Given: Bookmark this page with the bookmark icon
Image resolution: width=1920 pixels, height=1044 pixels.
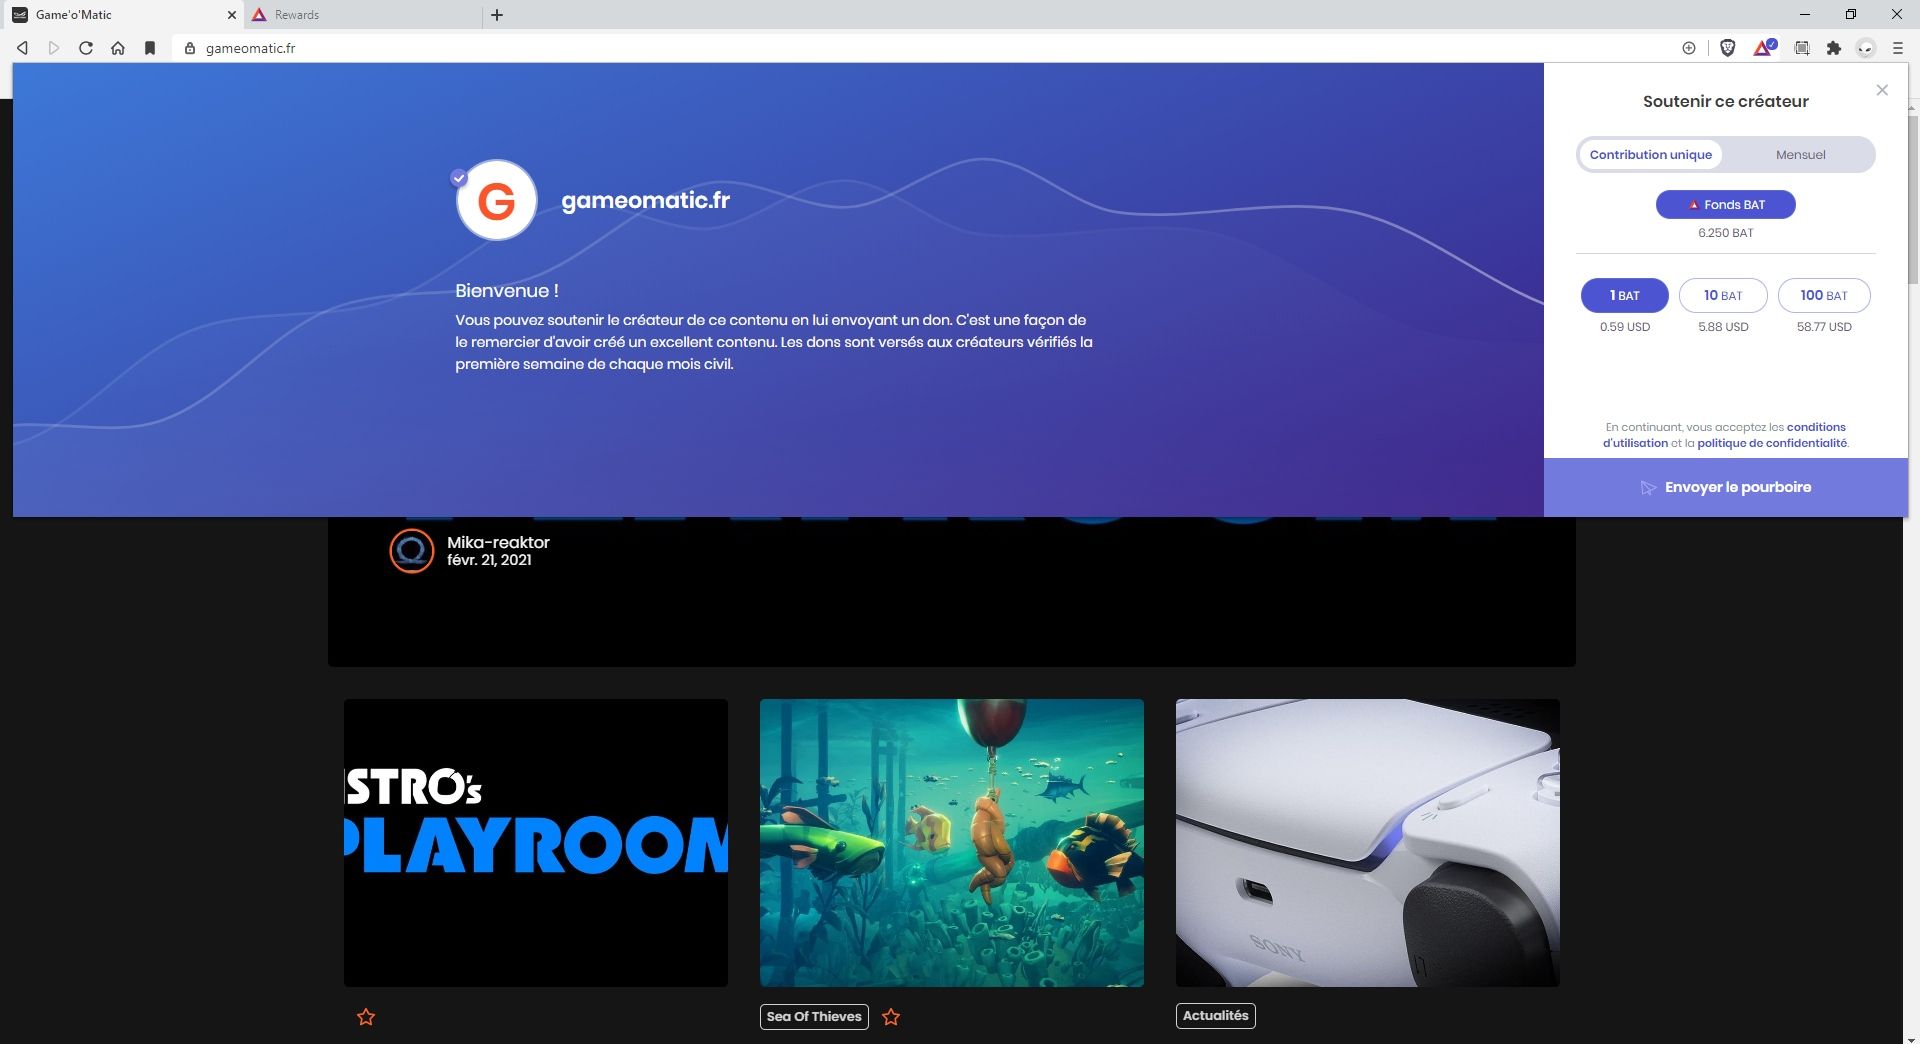Looking at the screenshot, I should click(150, 48).
